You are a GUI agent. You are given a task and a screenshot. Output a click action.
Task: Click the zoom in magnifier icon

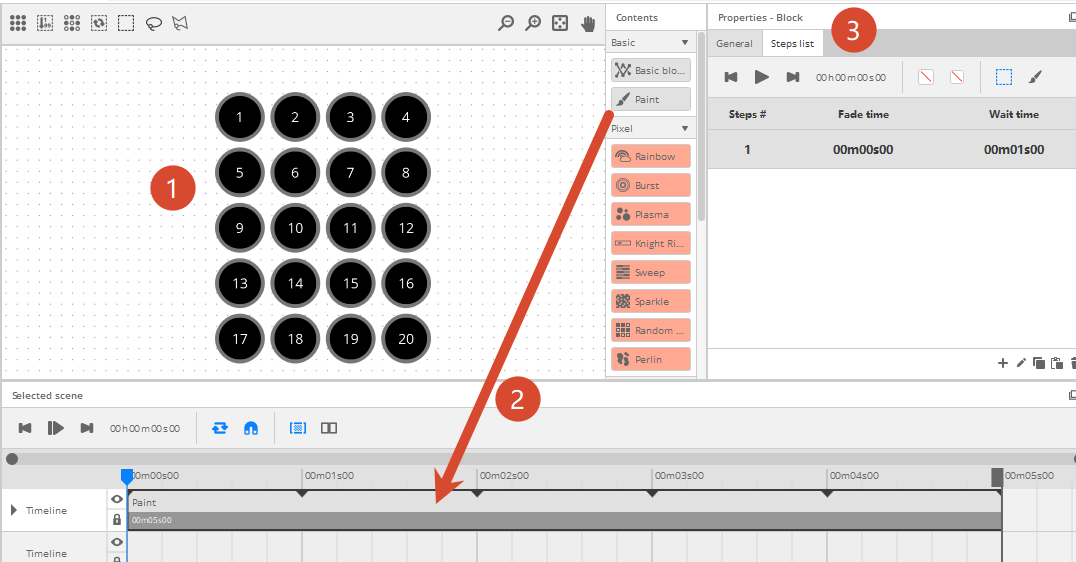tap(533, 22)
